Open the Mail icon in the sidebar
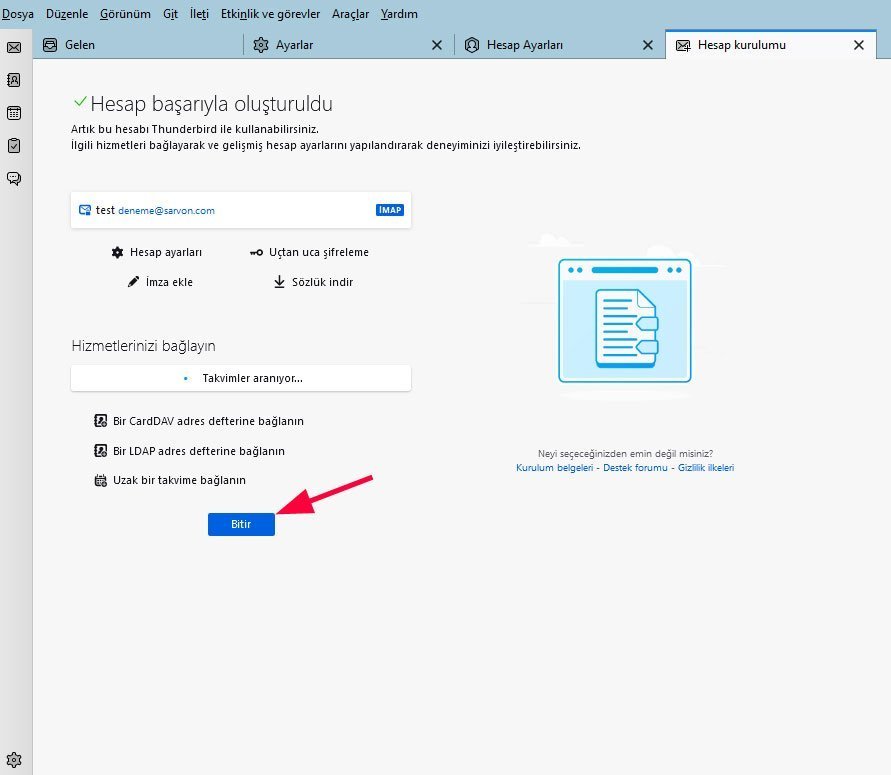Screen dimensions: 891x775 pos(13,47)
